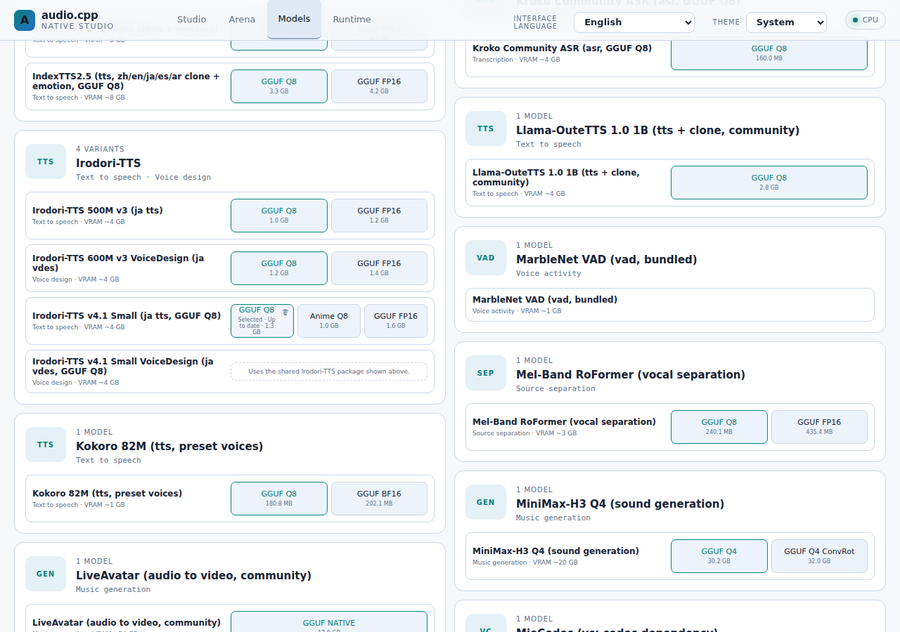
Task: Click the LiveAvatar GEN badge icon
Action: coord(45,574)
